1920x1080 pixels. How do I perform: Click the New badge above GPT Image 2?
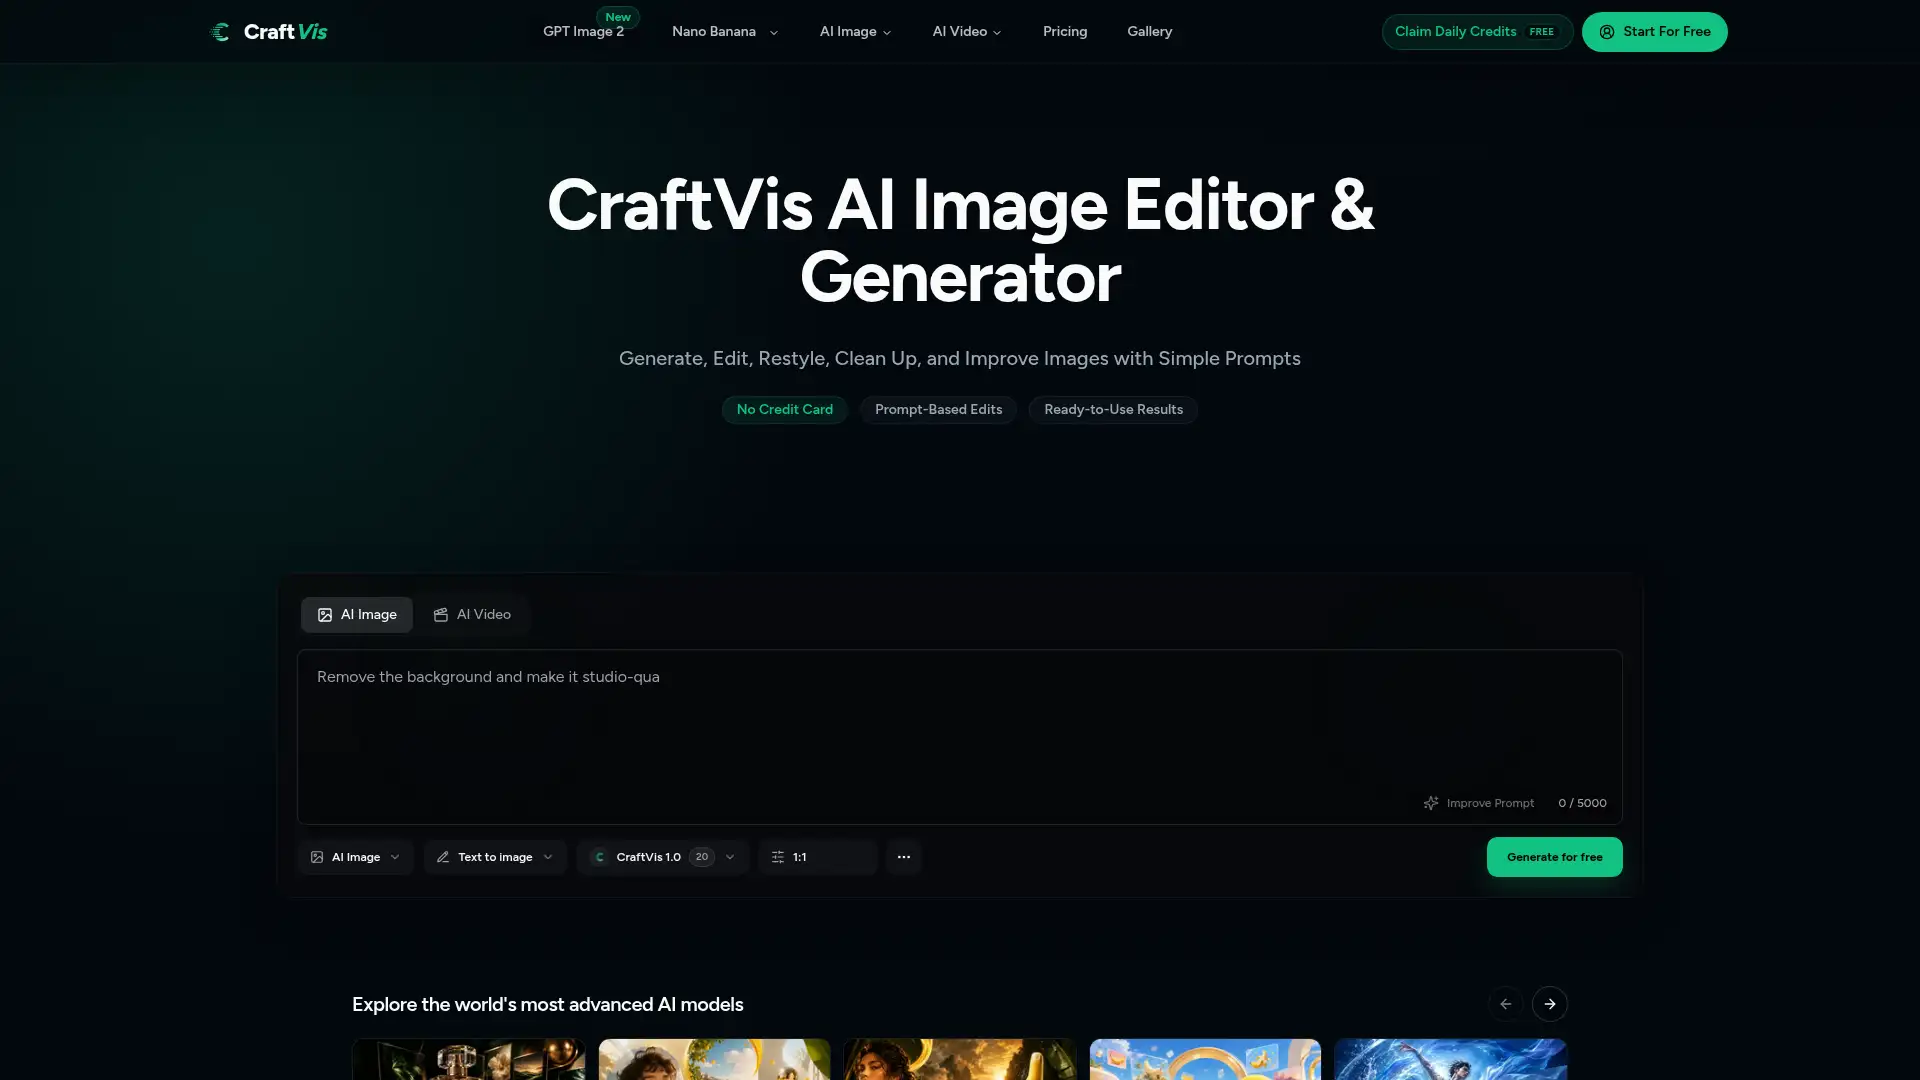[x=618, y=17]
